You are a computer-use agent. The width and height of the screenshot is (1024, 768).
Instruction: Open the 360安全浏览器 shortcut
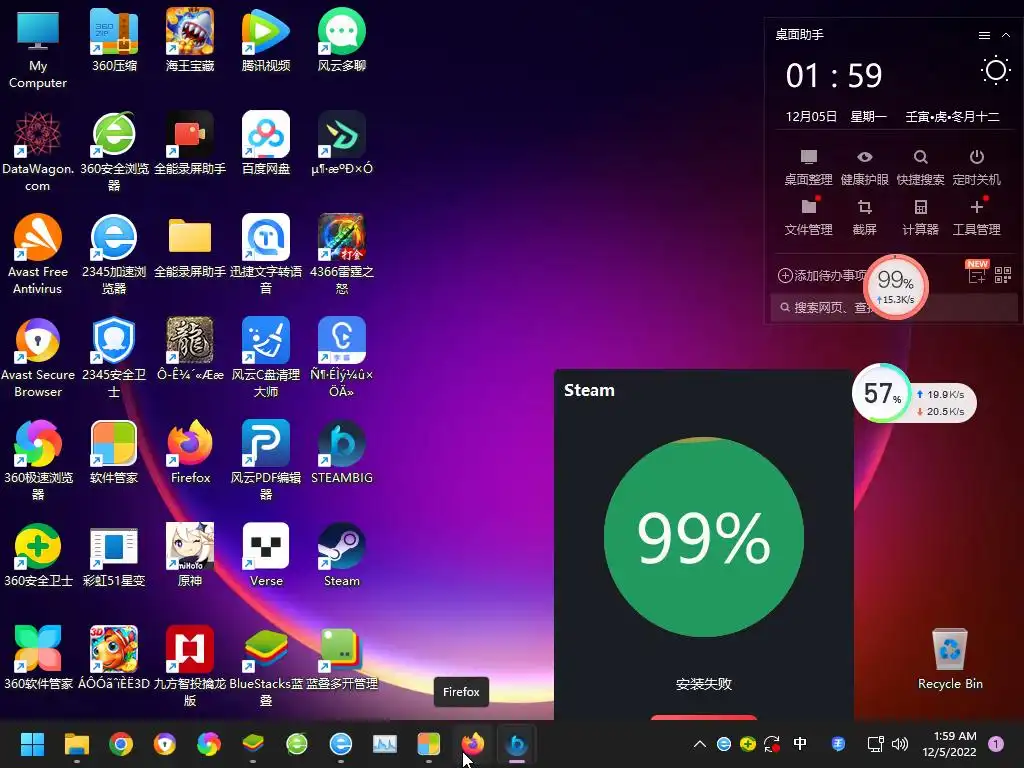pyautogui.click(x=114, y=152)
